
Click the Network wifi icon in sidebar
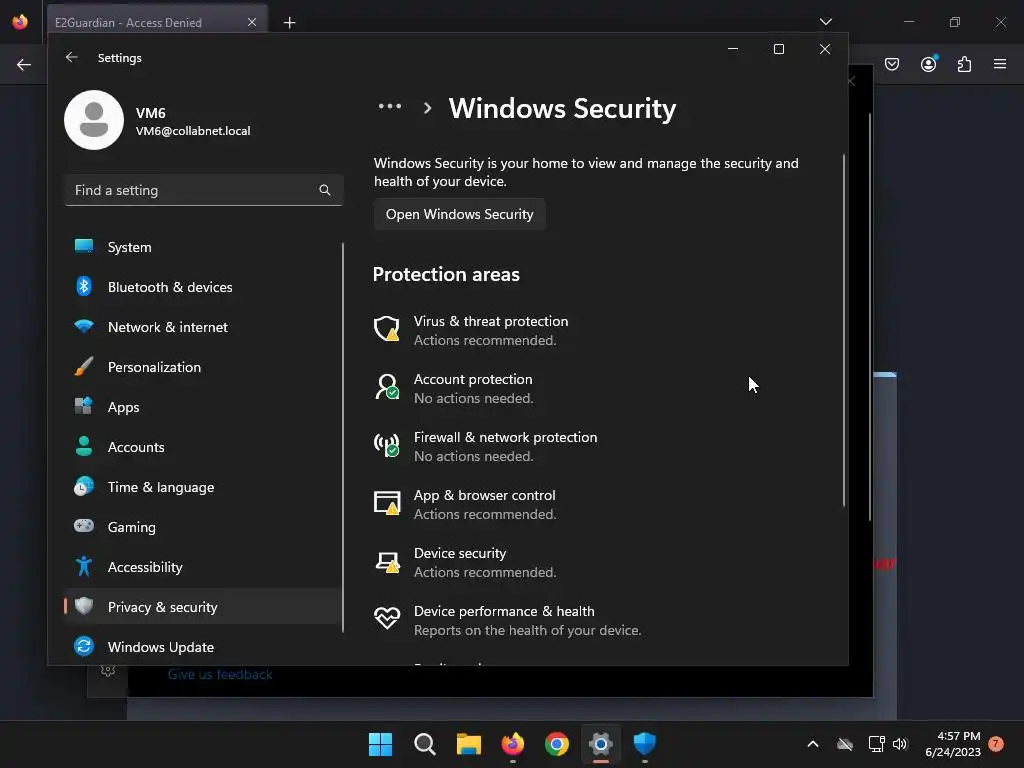pyautogui.click(x=84, y=326)
